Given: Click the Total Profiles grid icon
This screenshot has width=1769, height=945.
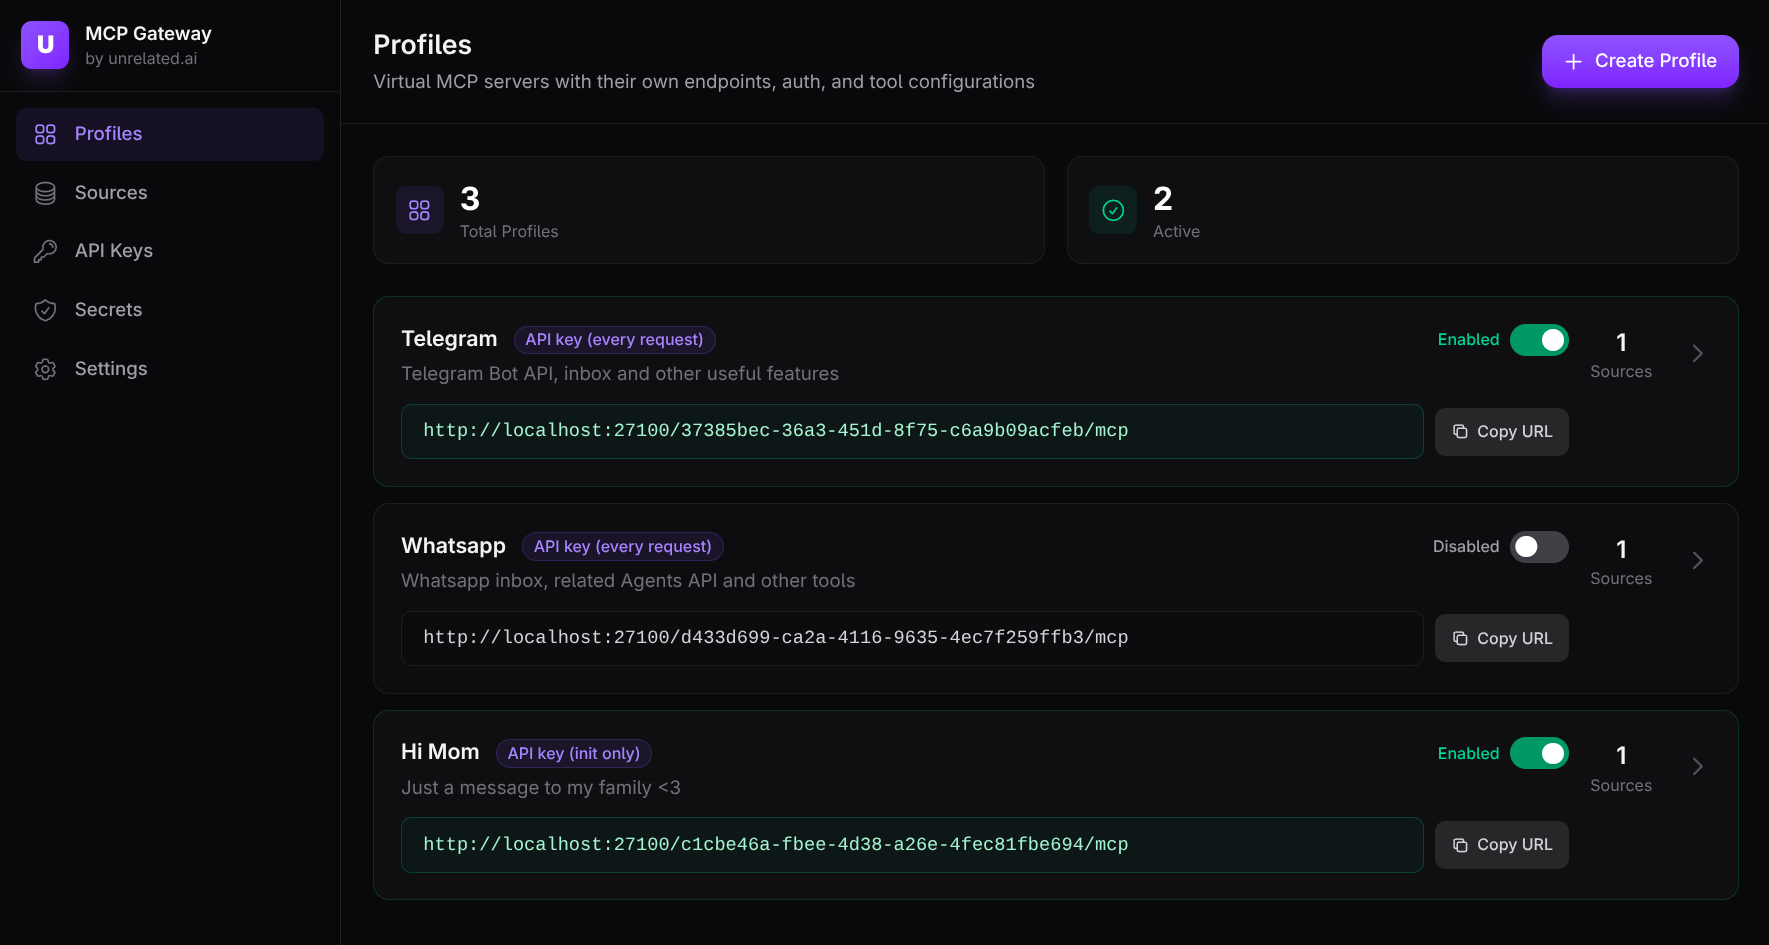Looking at the screenshot, I should (419, 210).
